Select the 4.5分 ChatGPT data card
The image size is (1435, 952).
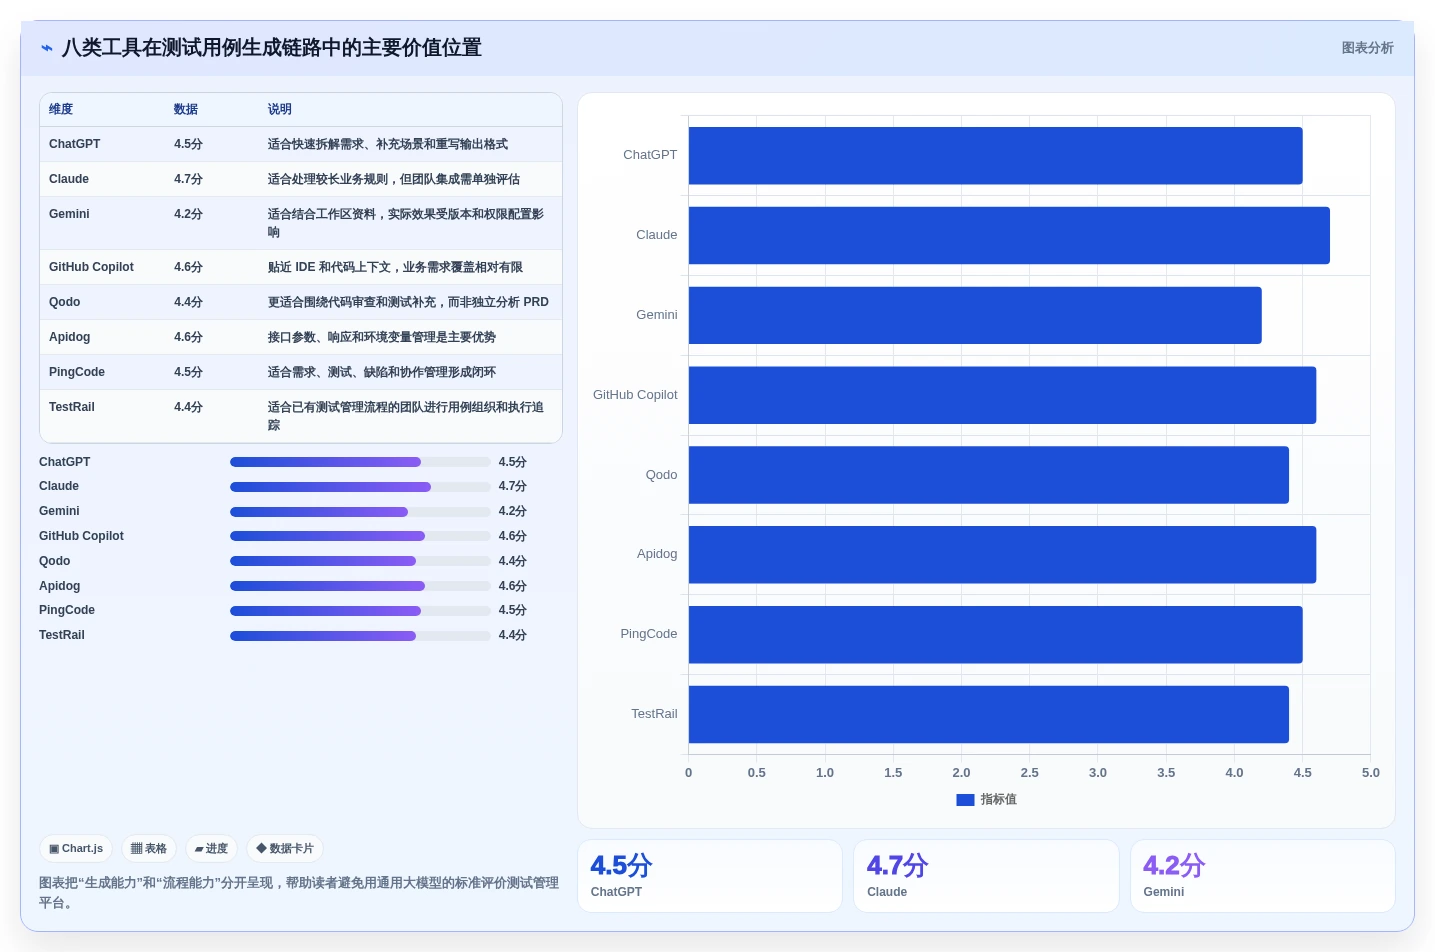(x=710, y=876)
